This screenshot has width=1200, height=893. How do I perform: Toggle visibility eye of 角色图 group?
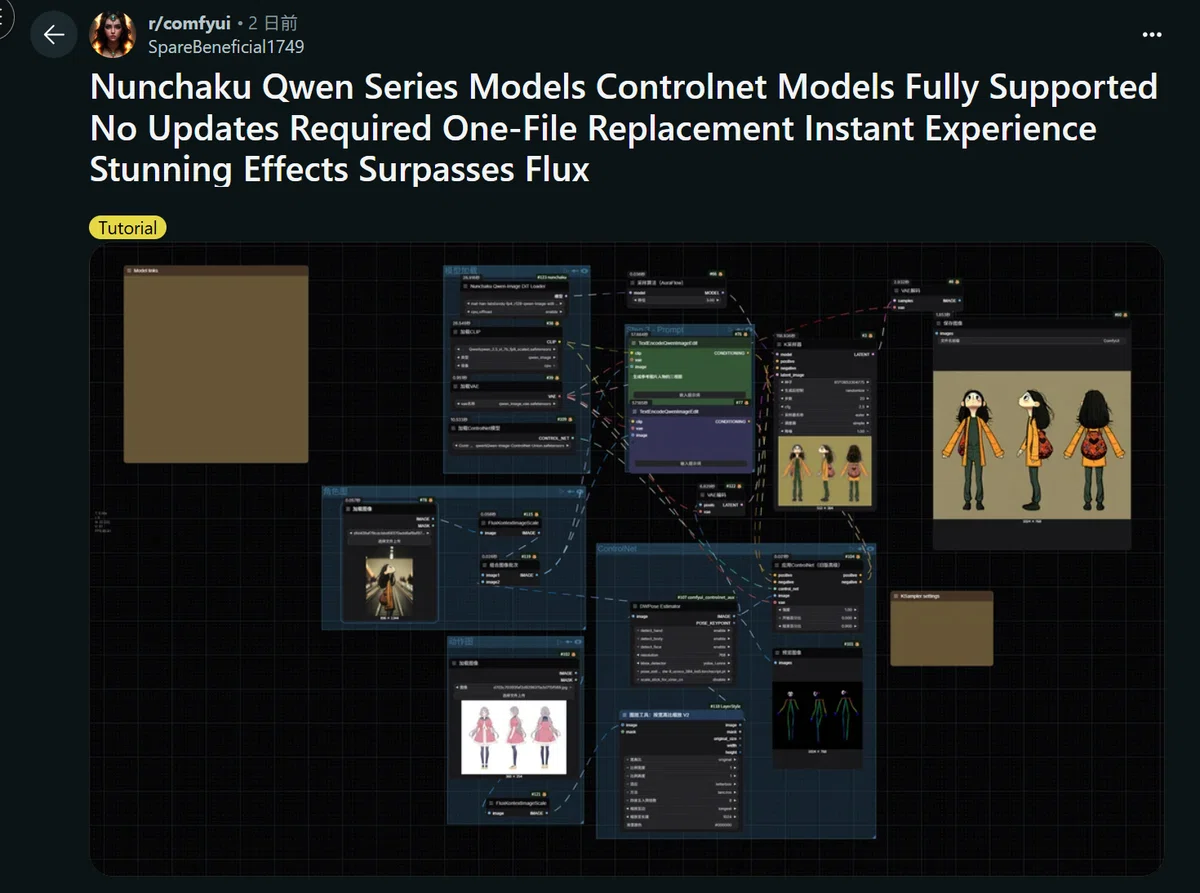579,492
